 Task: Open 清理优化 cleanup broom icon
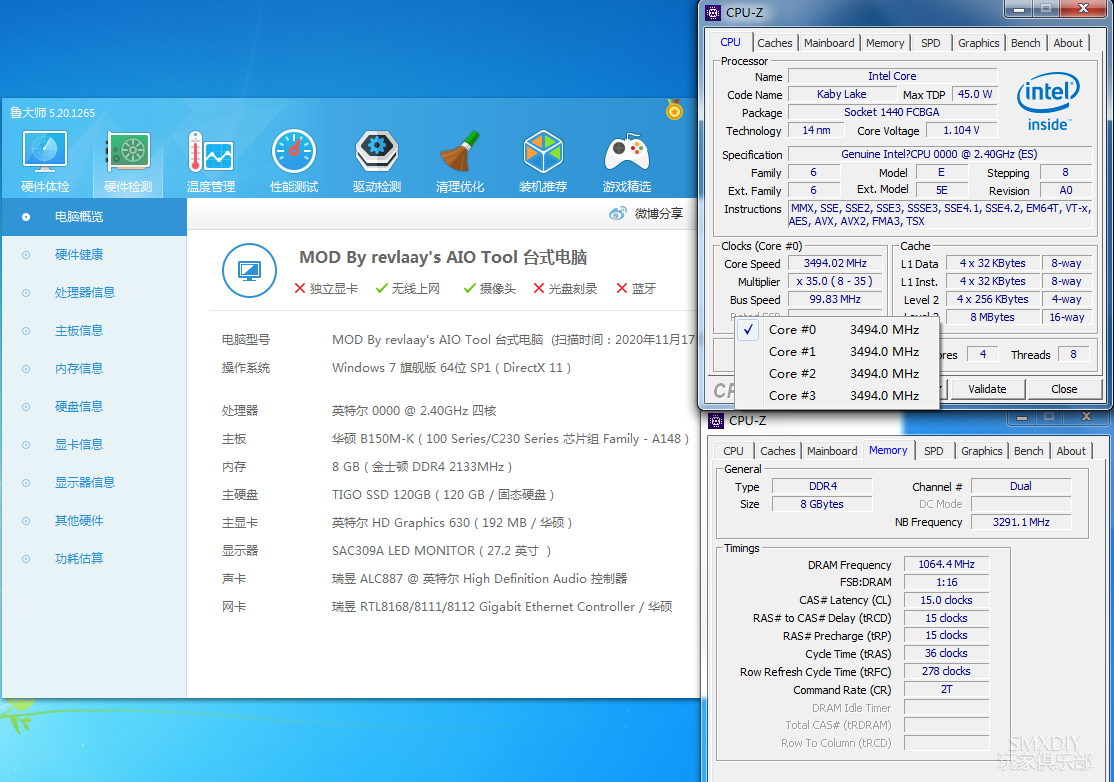pos(460,152)
